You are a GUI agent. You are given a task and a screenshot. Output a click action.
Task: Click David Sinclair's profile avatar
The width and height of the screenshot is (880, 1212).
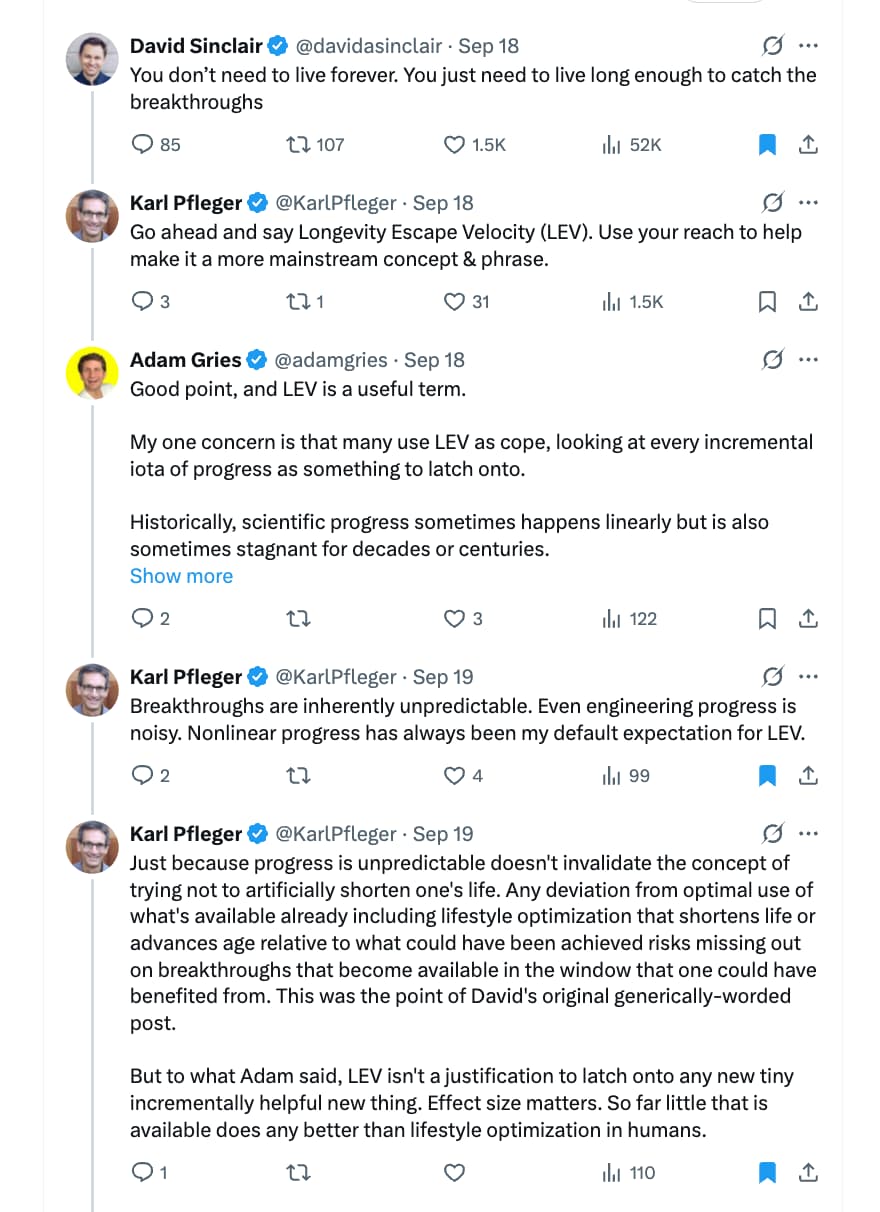coord(92,59)
